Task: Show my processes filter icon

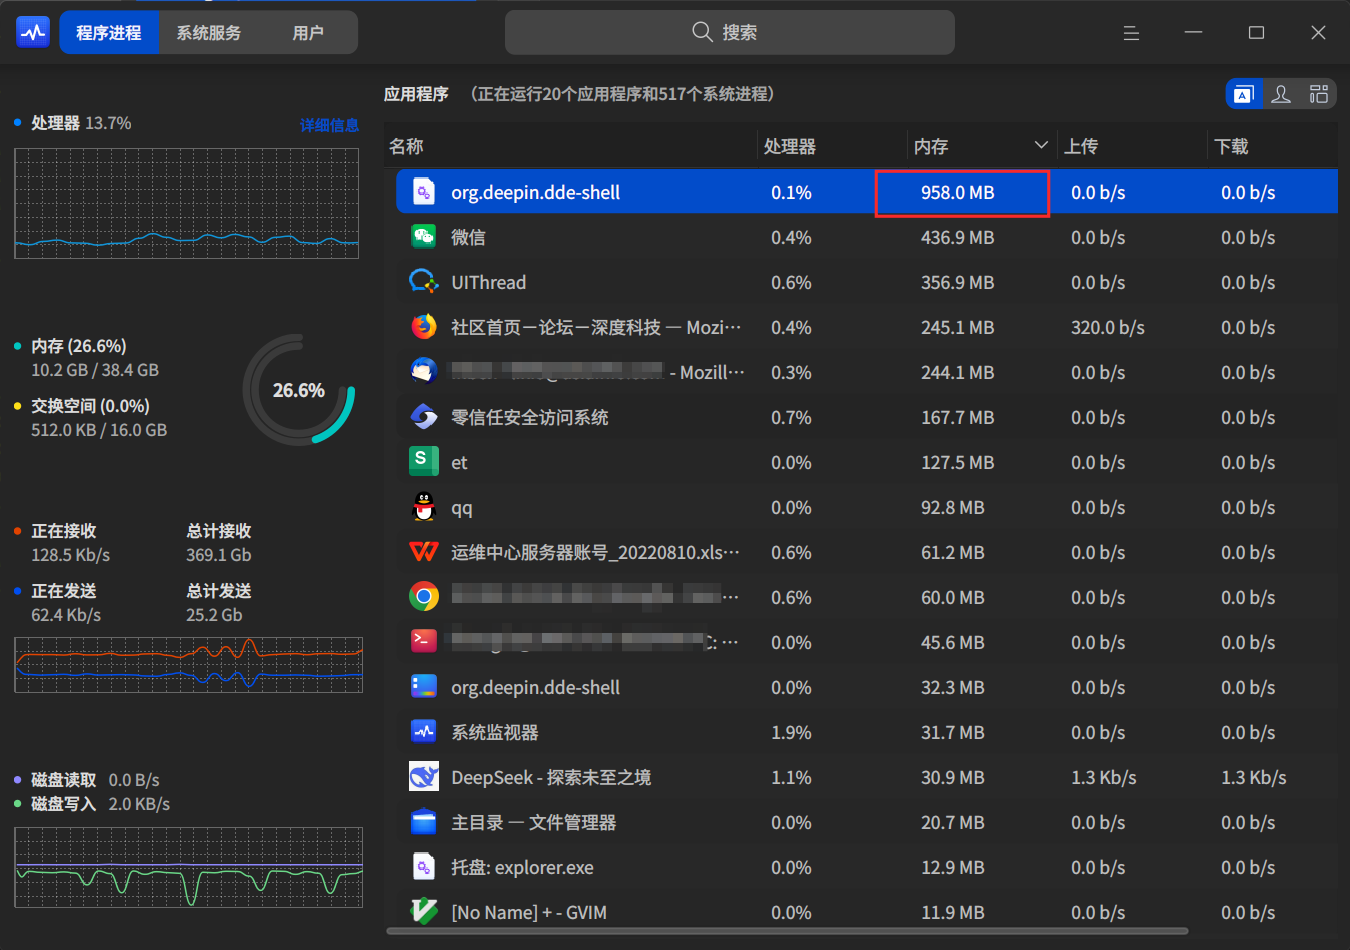Action: pos(1281,94)
